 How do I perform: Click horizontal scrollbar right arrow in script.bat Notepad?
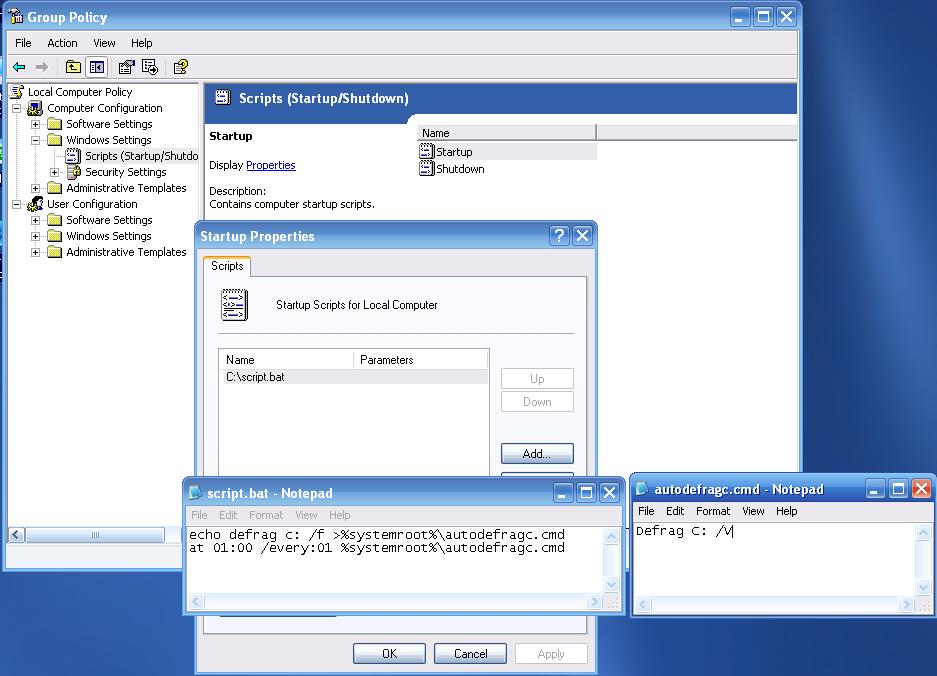[594, 602]
